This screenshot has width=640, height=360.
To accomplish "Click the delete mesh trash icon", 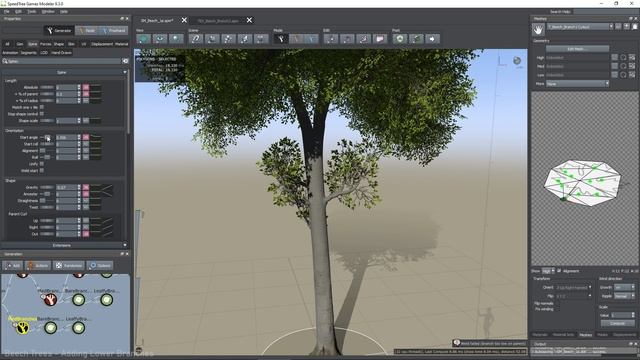I will click(x=635, y=27).
